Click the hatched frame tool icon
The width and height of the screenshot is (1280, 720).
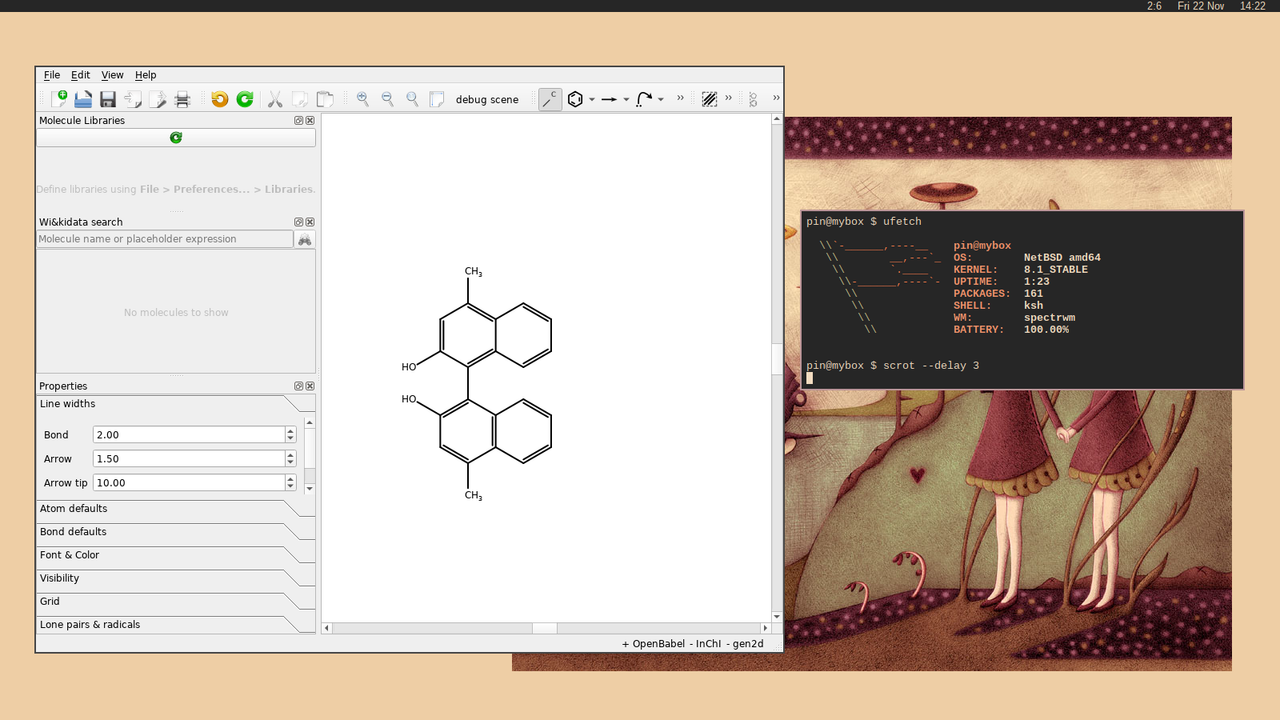click(709, 99)
